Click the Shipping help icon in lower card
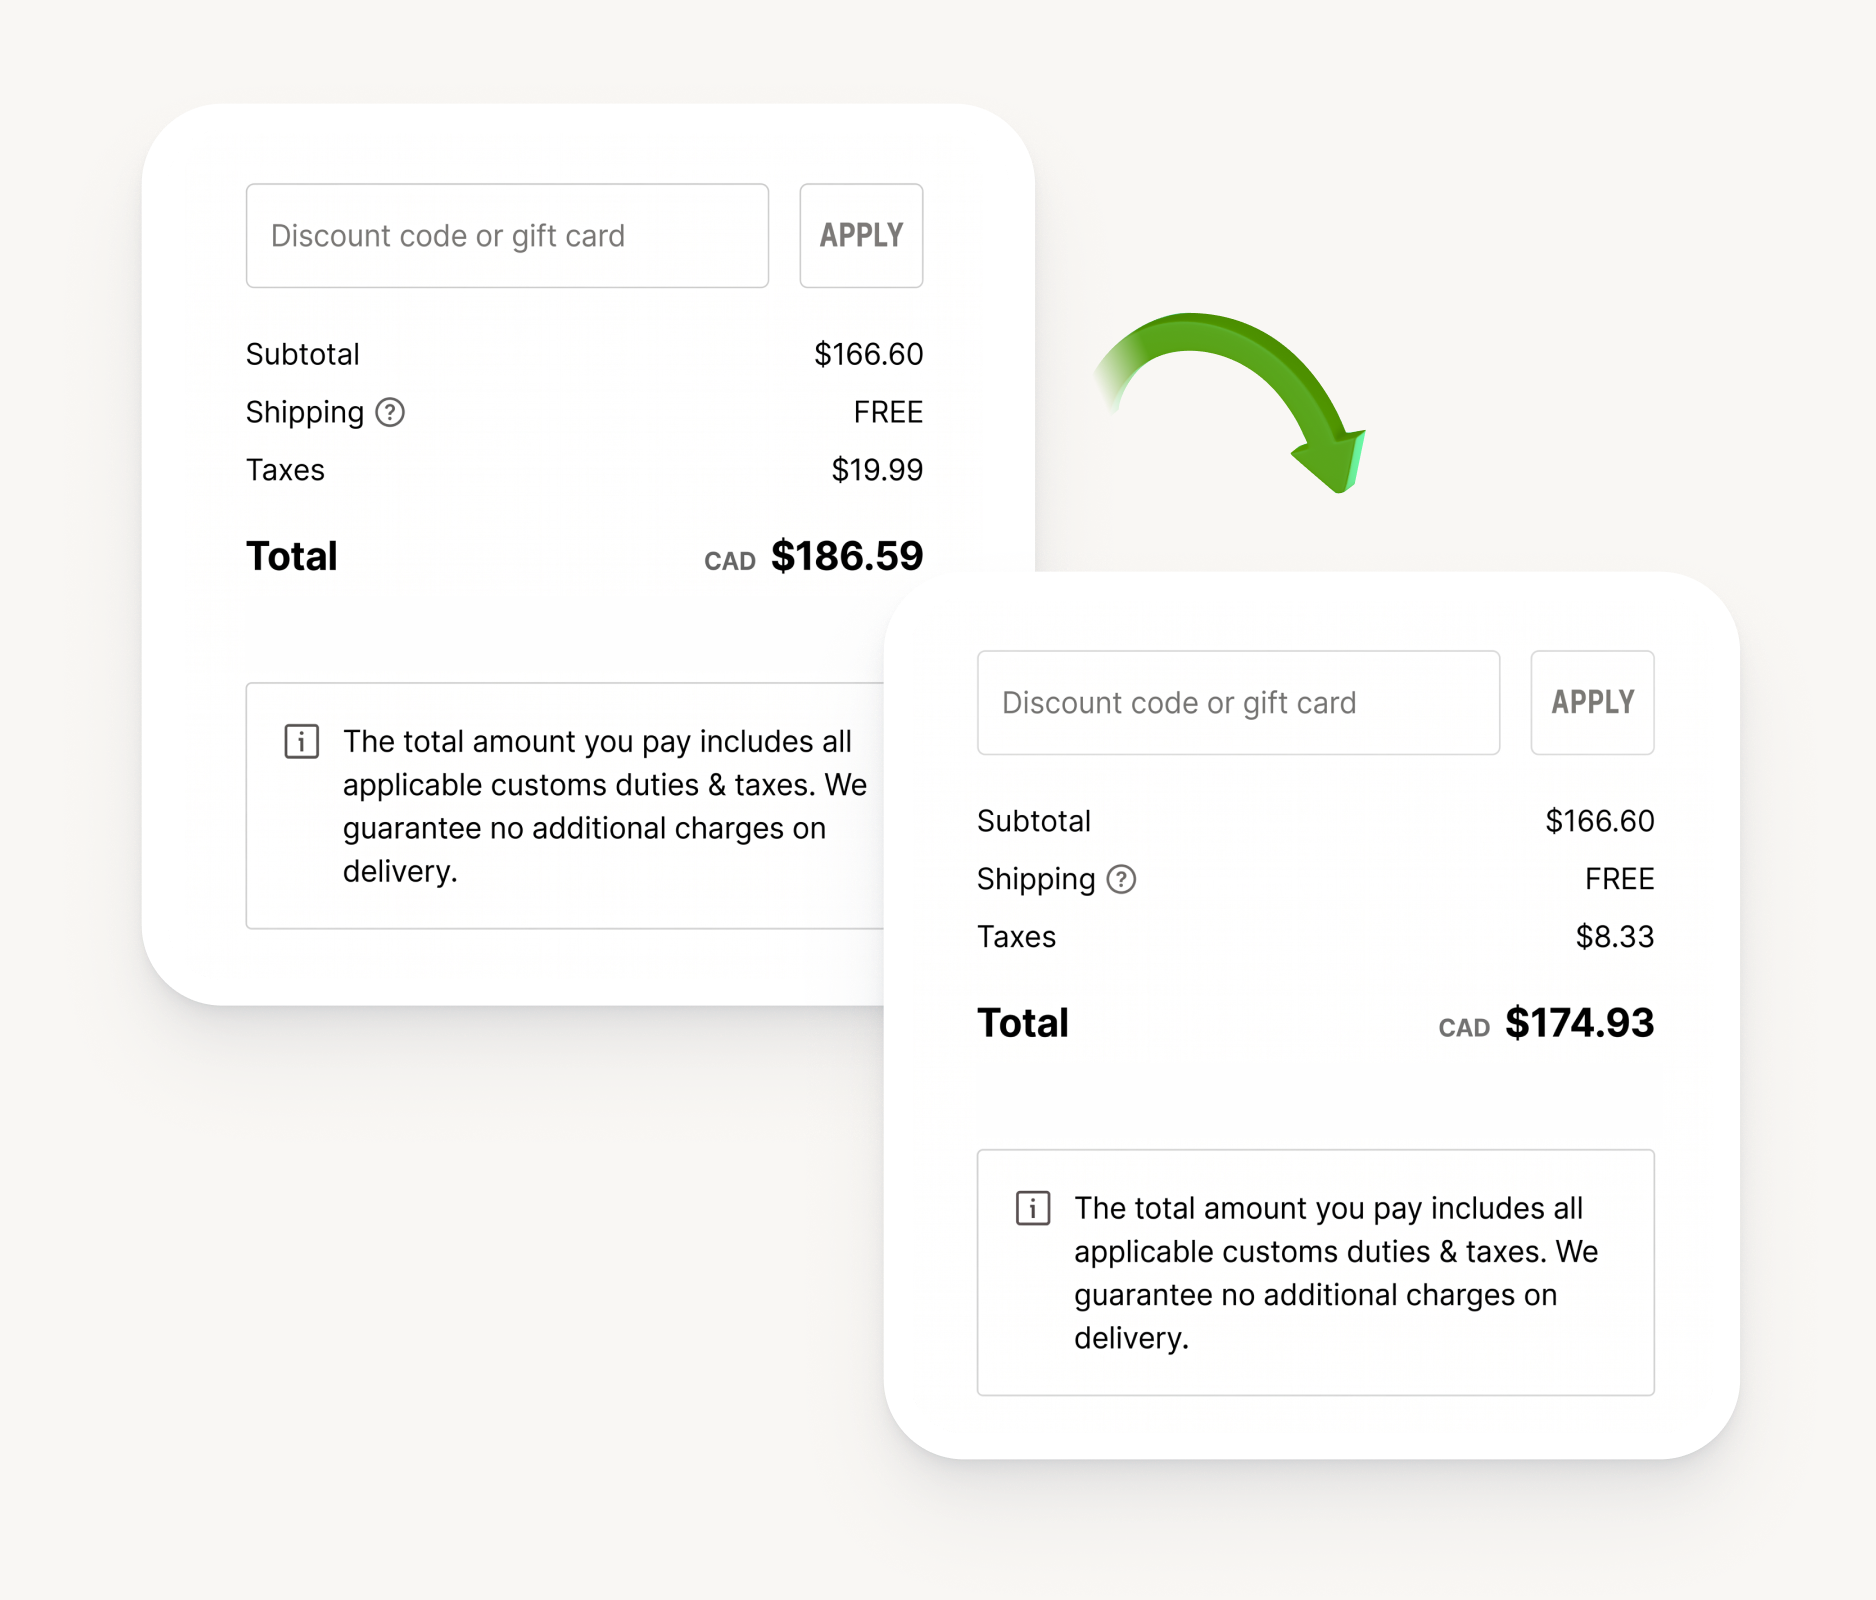The image size is (1876, 1600). pos(1121,879)
